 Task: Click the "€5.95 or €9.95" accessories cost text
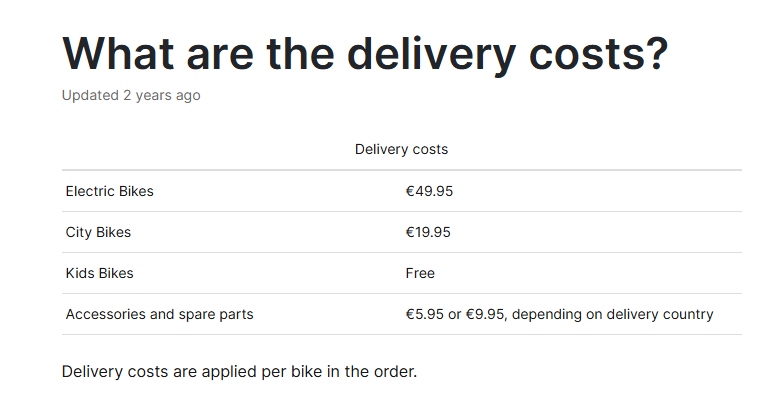click(x=455, y=314)
